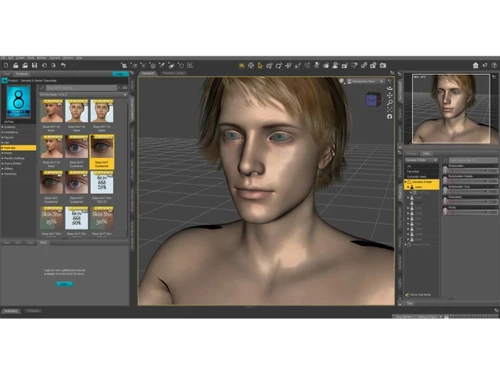500x375 pixels.
Task: Click cyan Login button beside Products tab
Action: click(x=120, y=74)
